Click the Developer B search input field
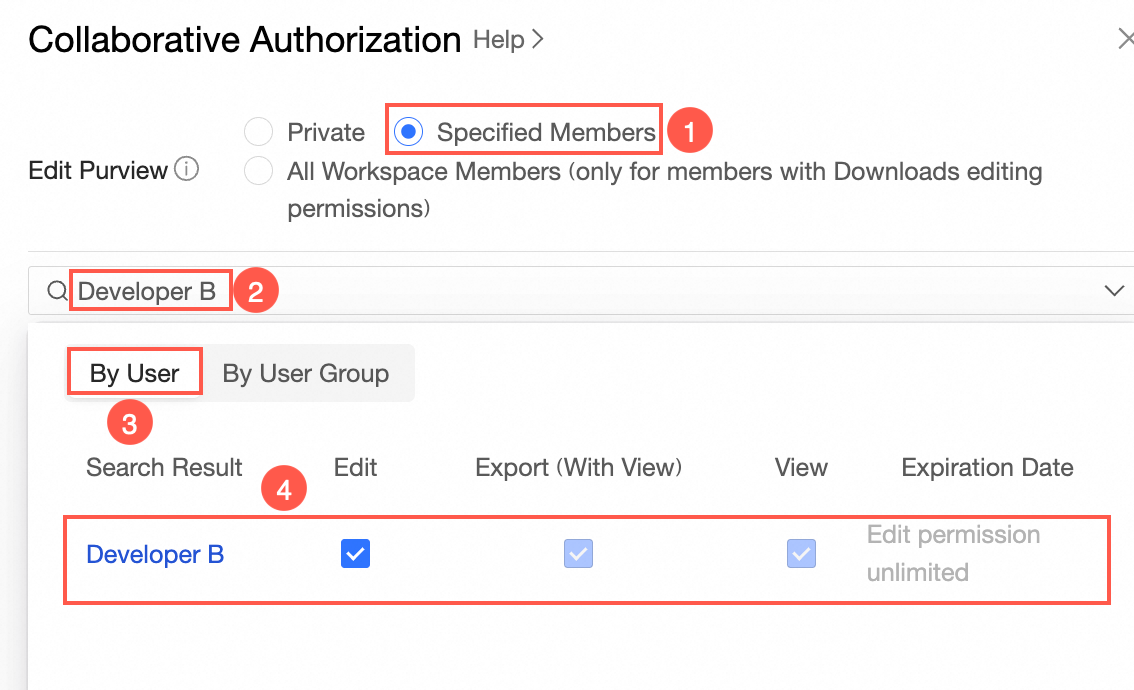 point(600,291)
